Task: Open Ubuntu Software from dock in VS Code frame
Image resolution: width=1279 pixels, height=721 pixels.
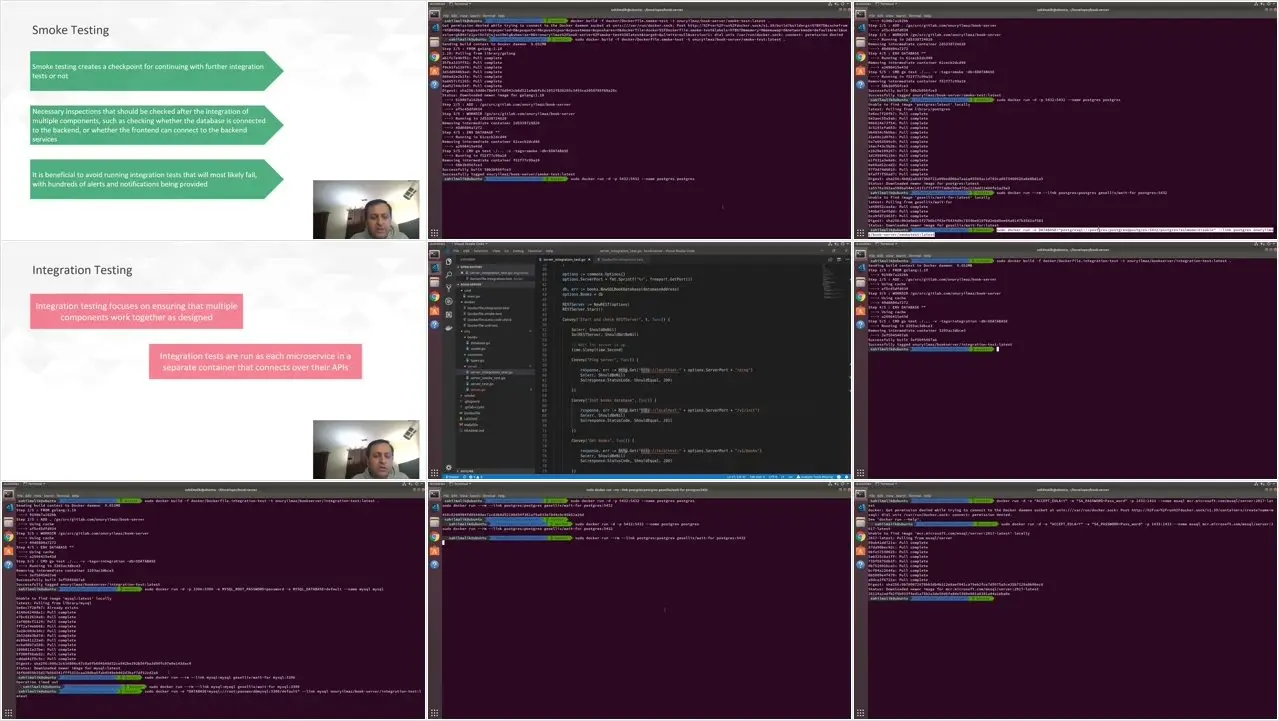Action: click(434, 311)
